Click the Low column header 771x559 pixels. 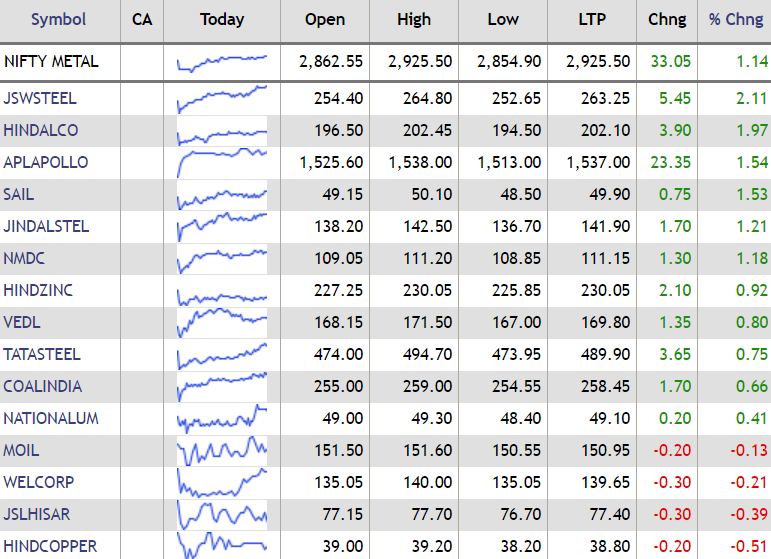point(503,20)
